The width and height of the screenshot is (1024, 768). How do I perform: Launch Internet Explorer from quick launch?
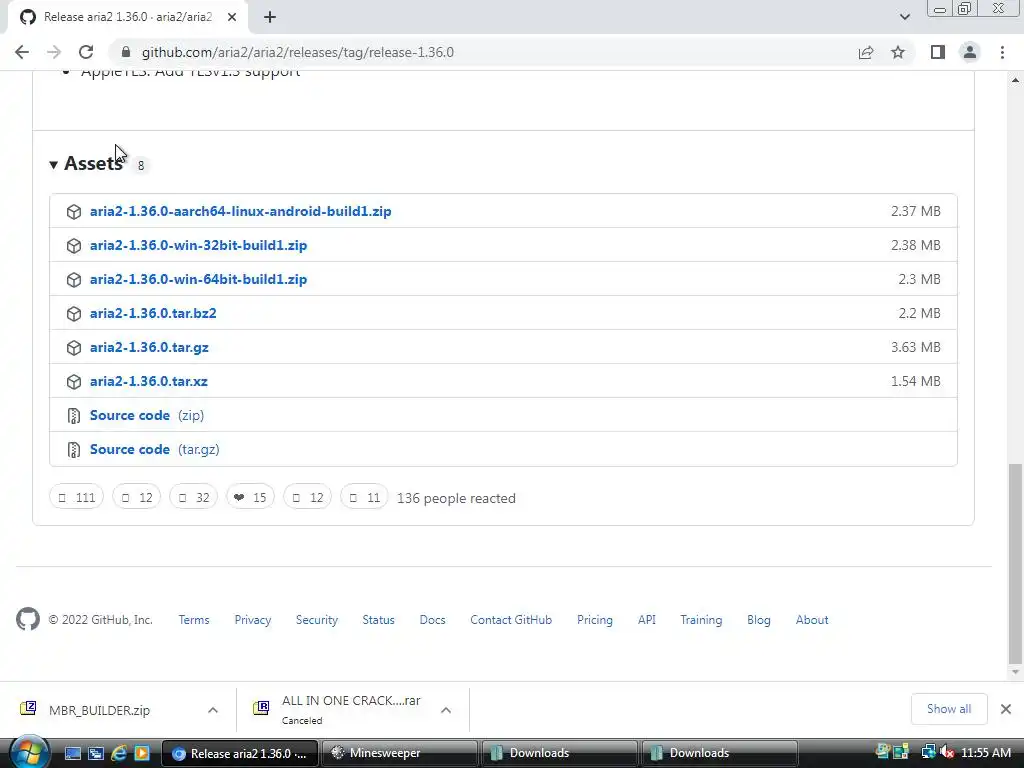(119, 753)
